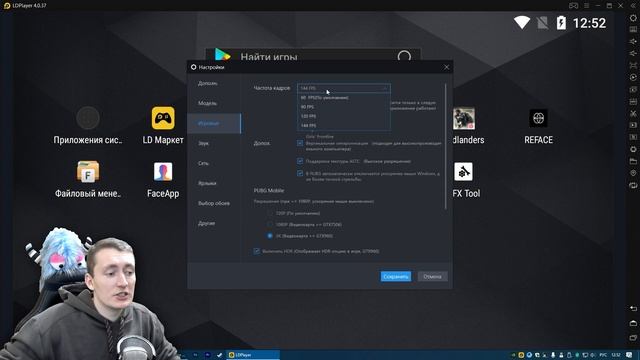Choose 90 FPS from dropdown list
This screenshot has width=640, height=360.
344,107
